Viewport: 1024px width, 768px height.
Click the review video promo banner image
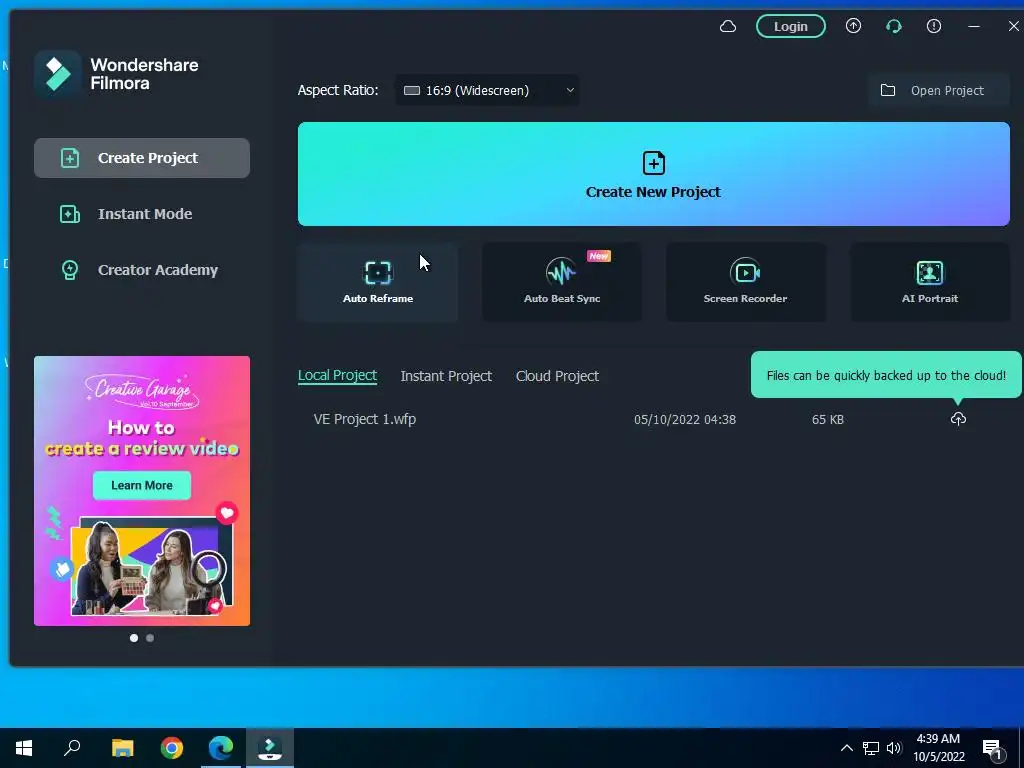click(142, 490)
